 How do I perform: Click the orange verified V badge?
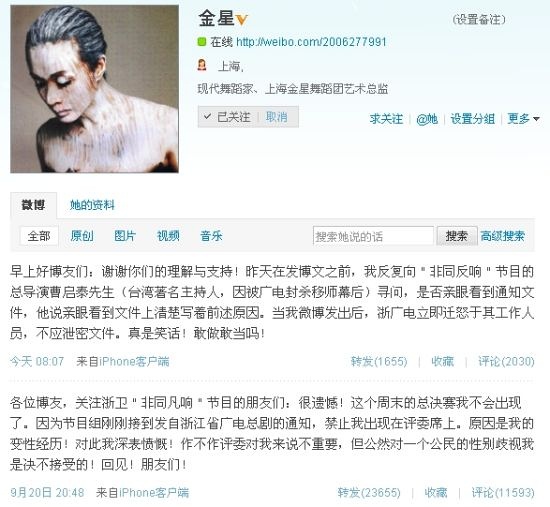click(x=242, y=20)
